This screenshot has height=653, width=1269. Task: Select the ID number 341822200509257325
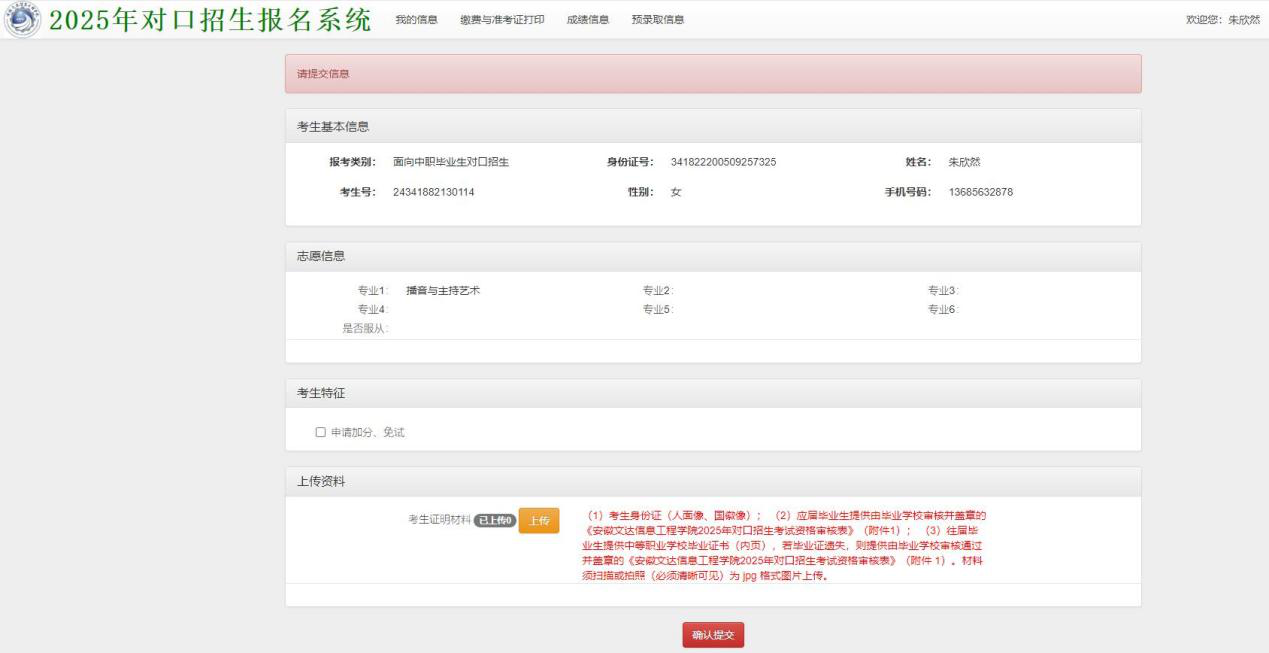[x=723, y=162]
